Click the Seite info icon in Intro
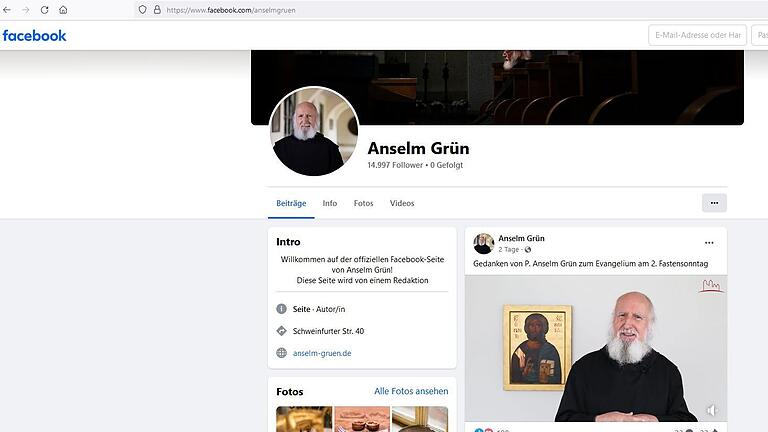 click(x=281, y=309)
